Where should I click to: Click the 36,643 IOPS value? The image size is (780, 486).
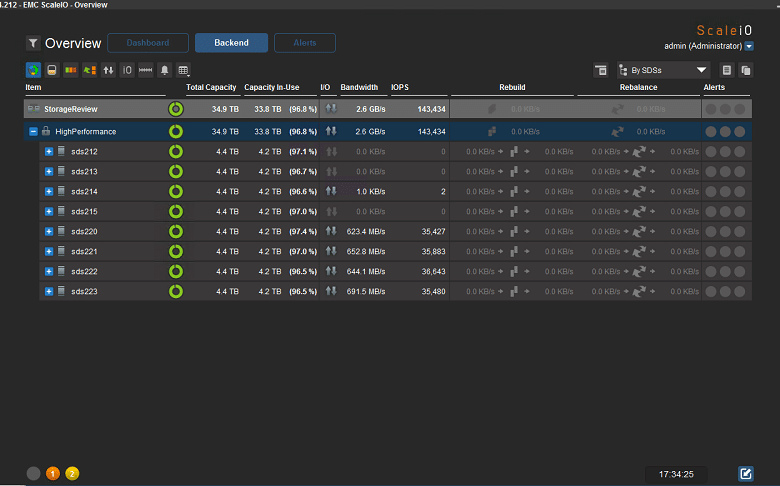(x=433, y=272)
